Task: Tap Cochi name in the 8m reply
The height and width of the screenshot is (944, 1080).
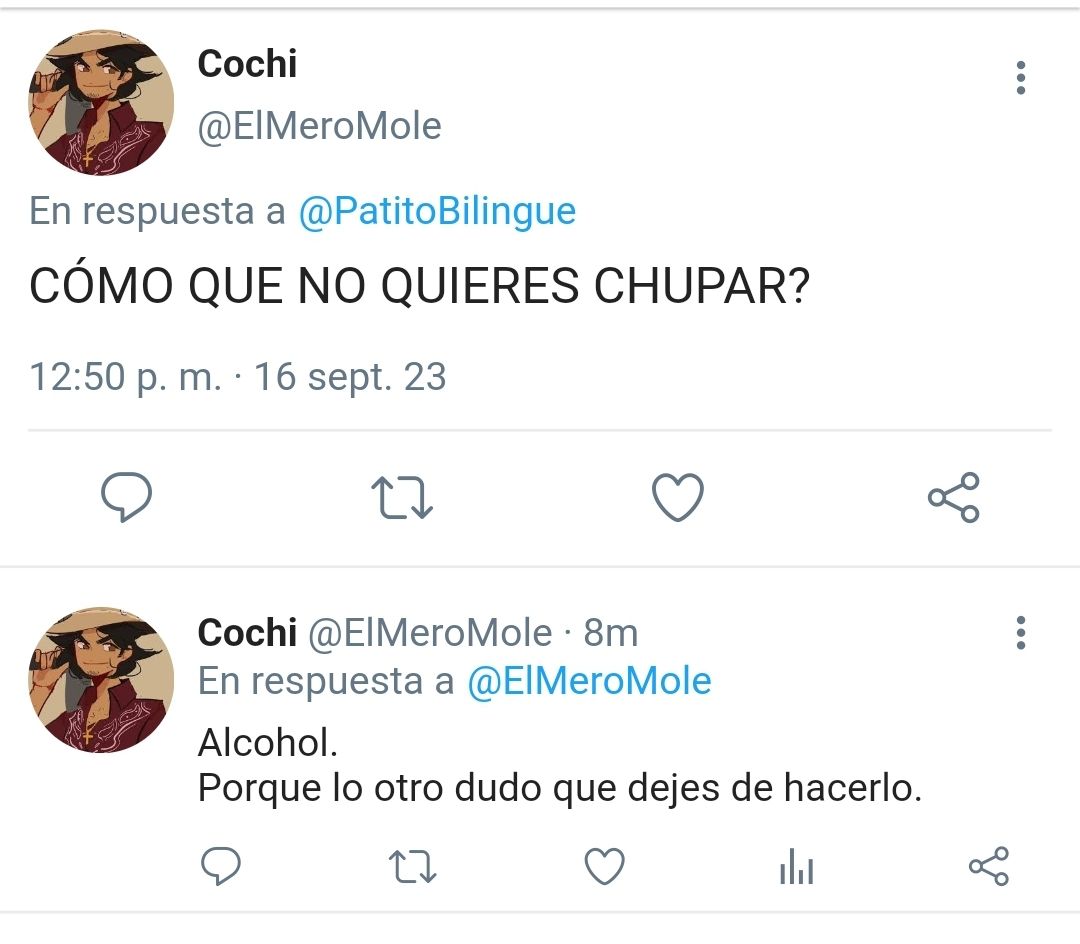Action: click(x=247, y=633)
